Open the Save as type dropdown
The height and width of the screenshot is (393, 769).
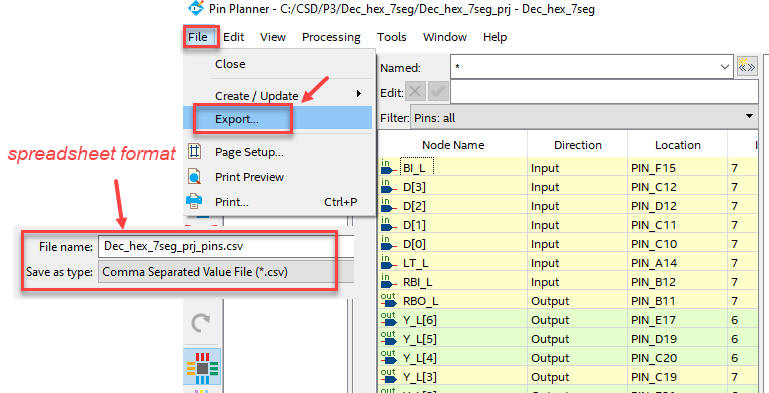point(226,272)
